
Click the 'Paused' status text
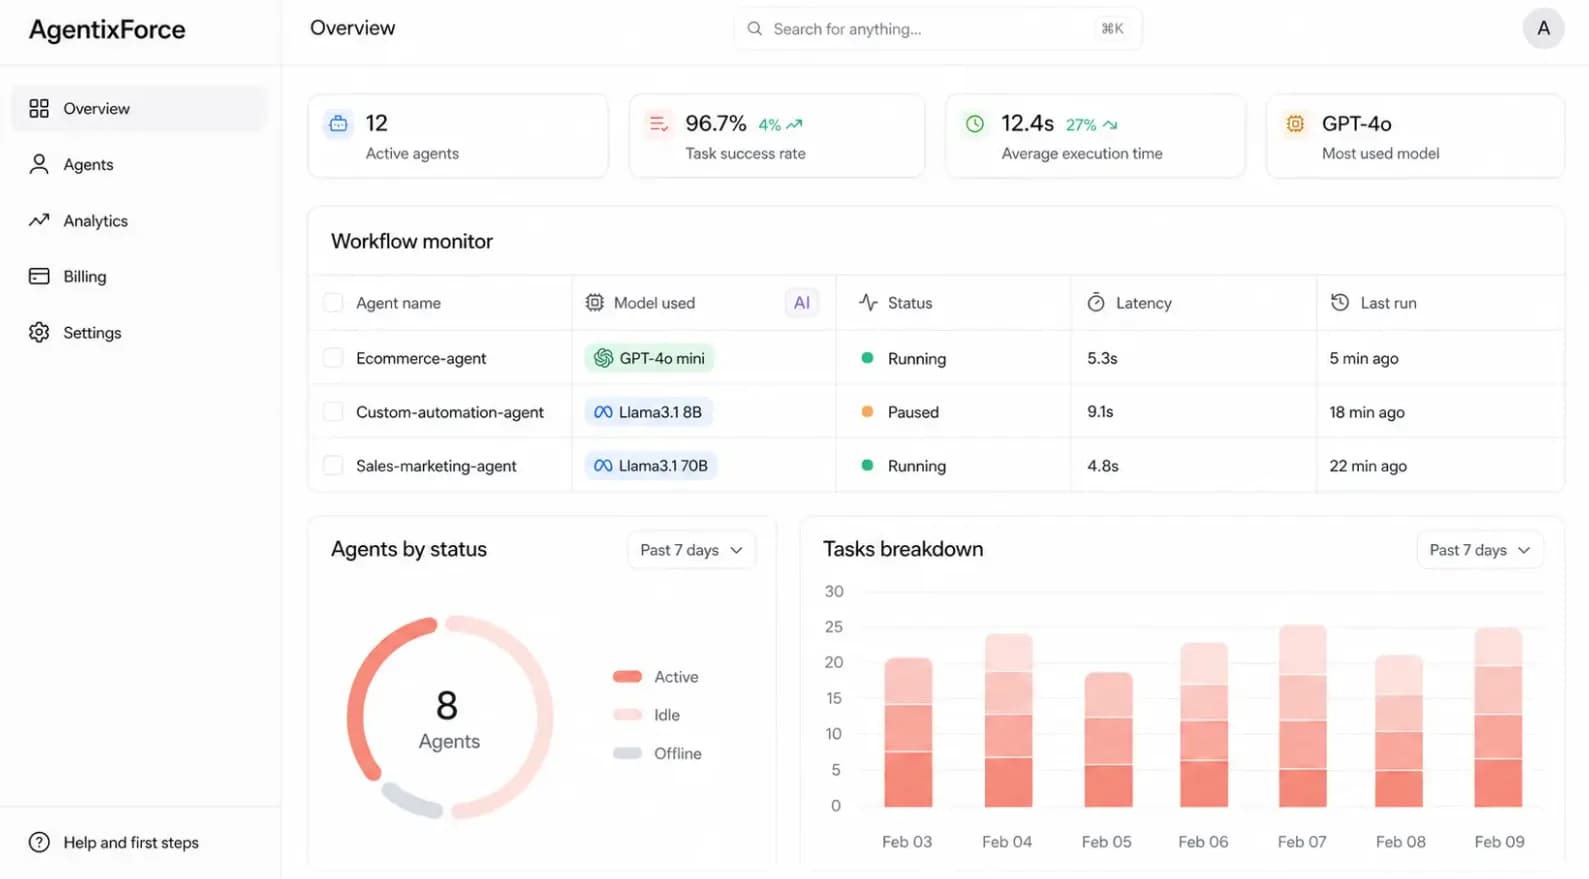tap(913, 412)
